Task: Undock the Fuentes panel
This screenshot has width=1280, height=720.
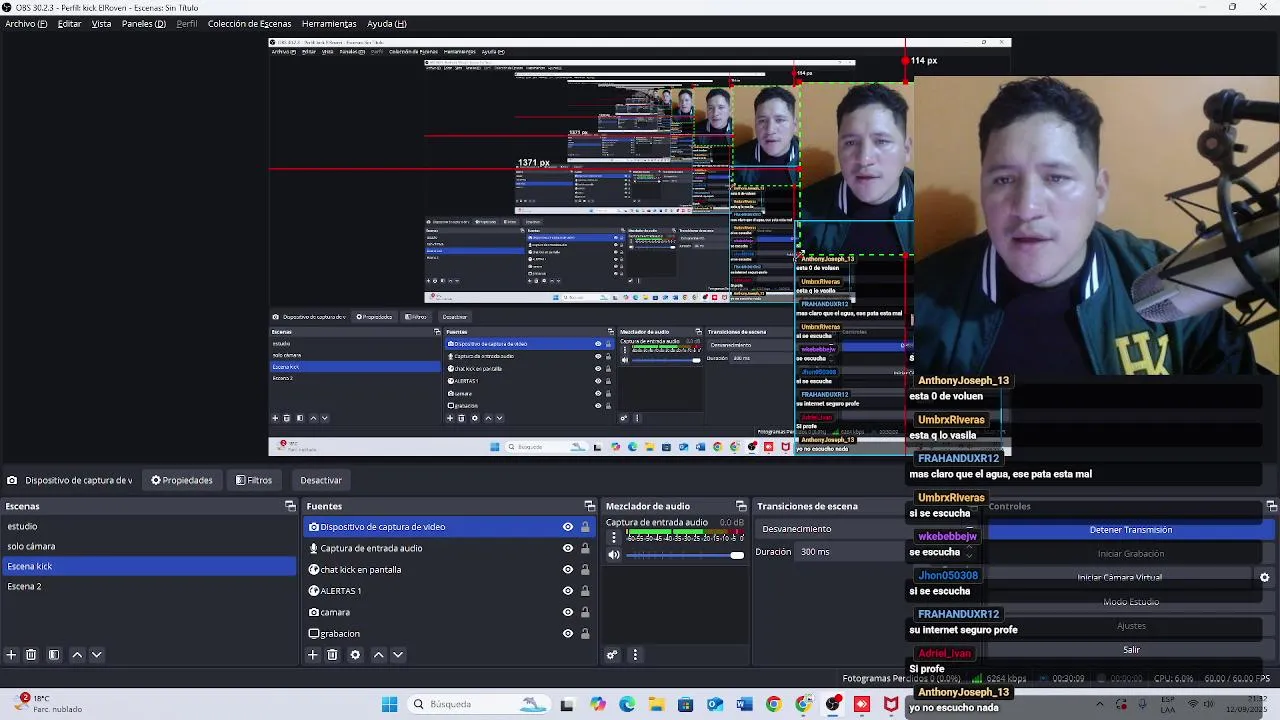Action: 589,506
